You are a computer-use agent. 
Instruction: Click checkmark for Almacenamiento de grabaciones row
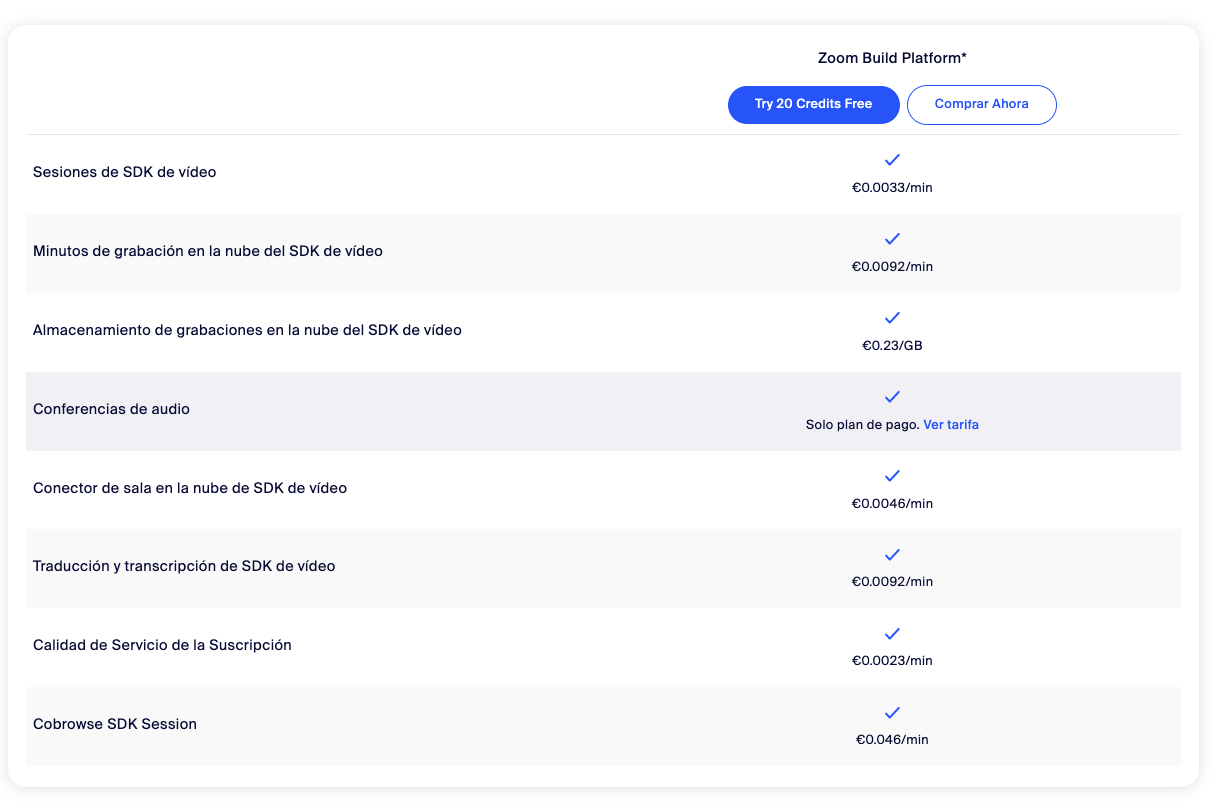click(892, 318)
